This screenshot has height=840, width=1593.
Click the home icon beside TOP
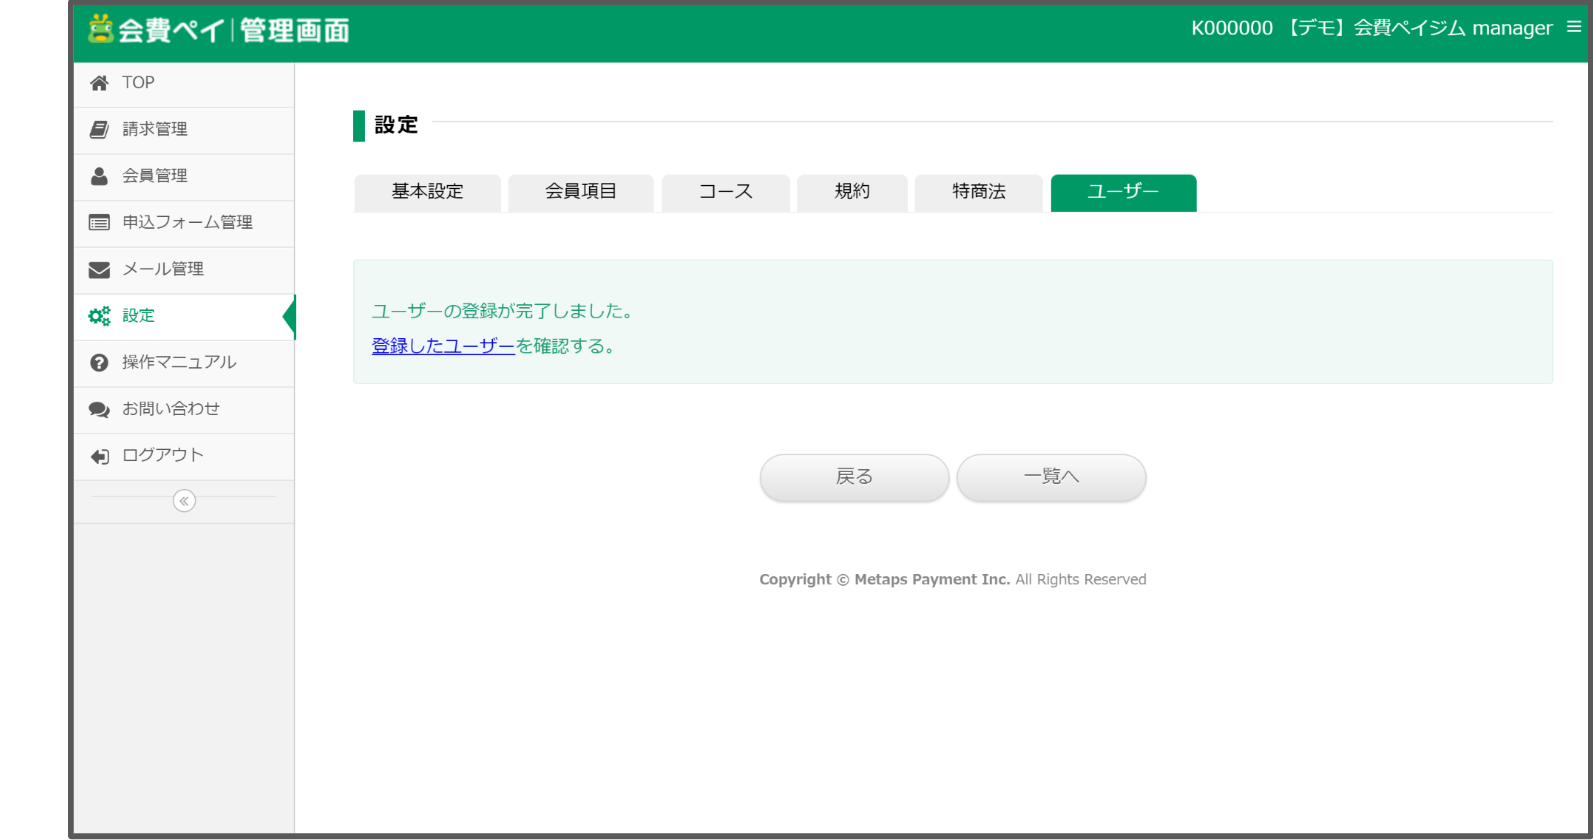click(x=99, y=83)
